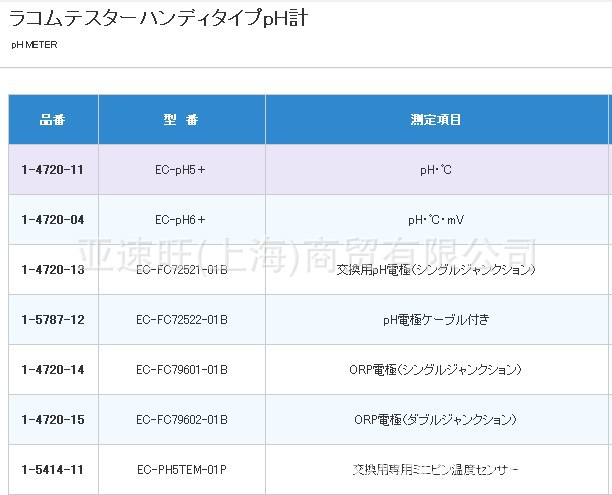The height and width of the screenshot is (495, 612).
Task: Select product number 1-4720-04
Action: coord(53,220)
